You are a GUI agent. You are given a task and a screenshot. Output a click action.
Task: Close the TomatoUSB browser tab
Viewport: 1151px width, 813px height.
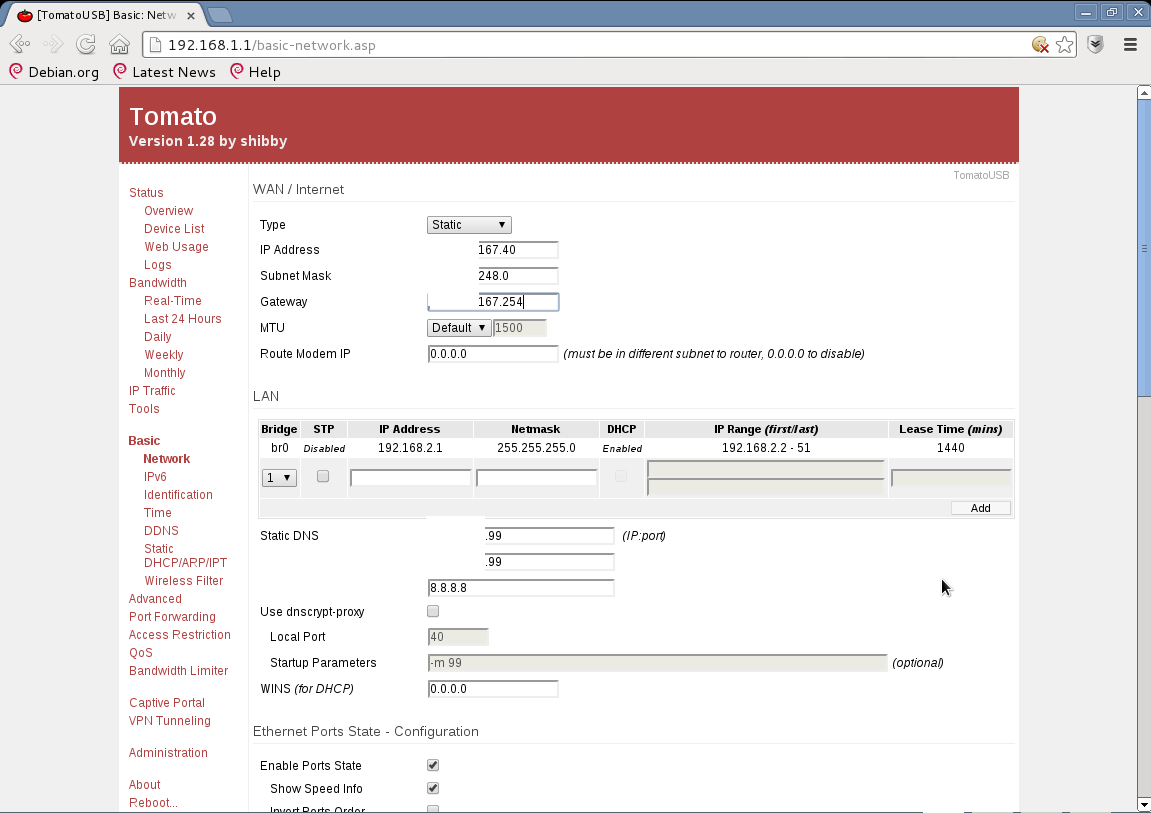pos(191,15)
